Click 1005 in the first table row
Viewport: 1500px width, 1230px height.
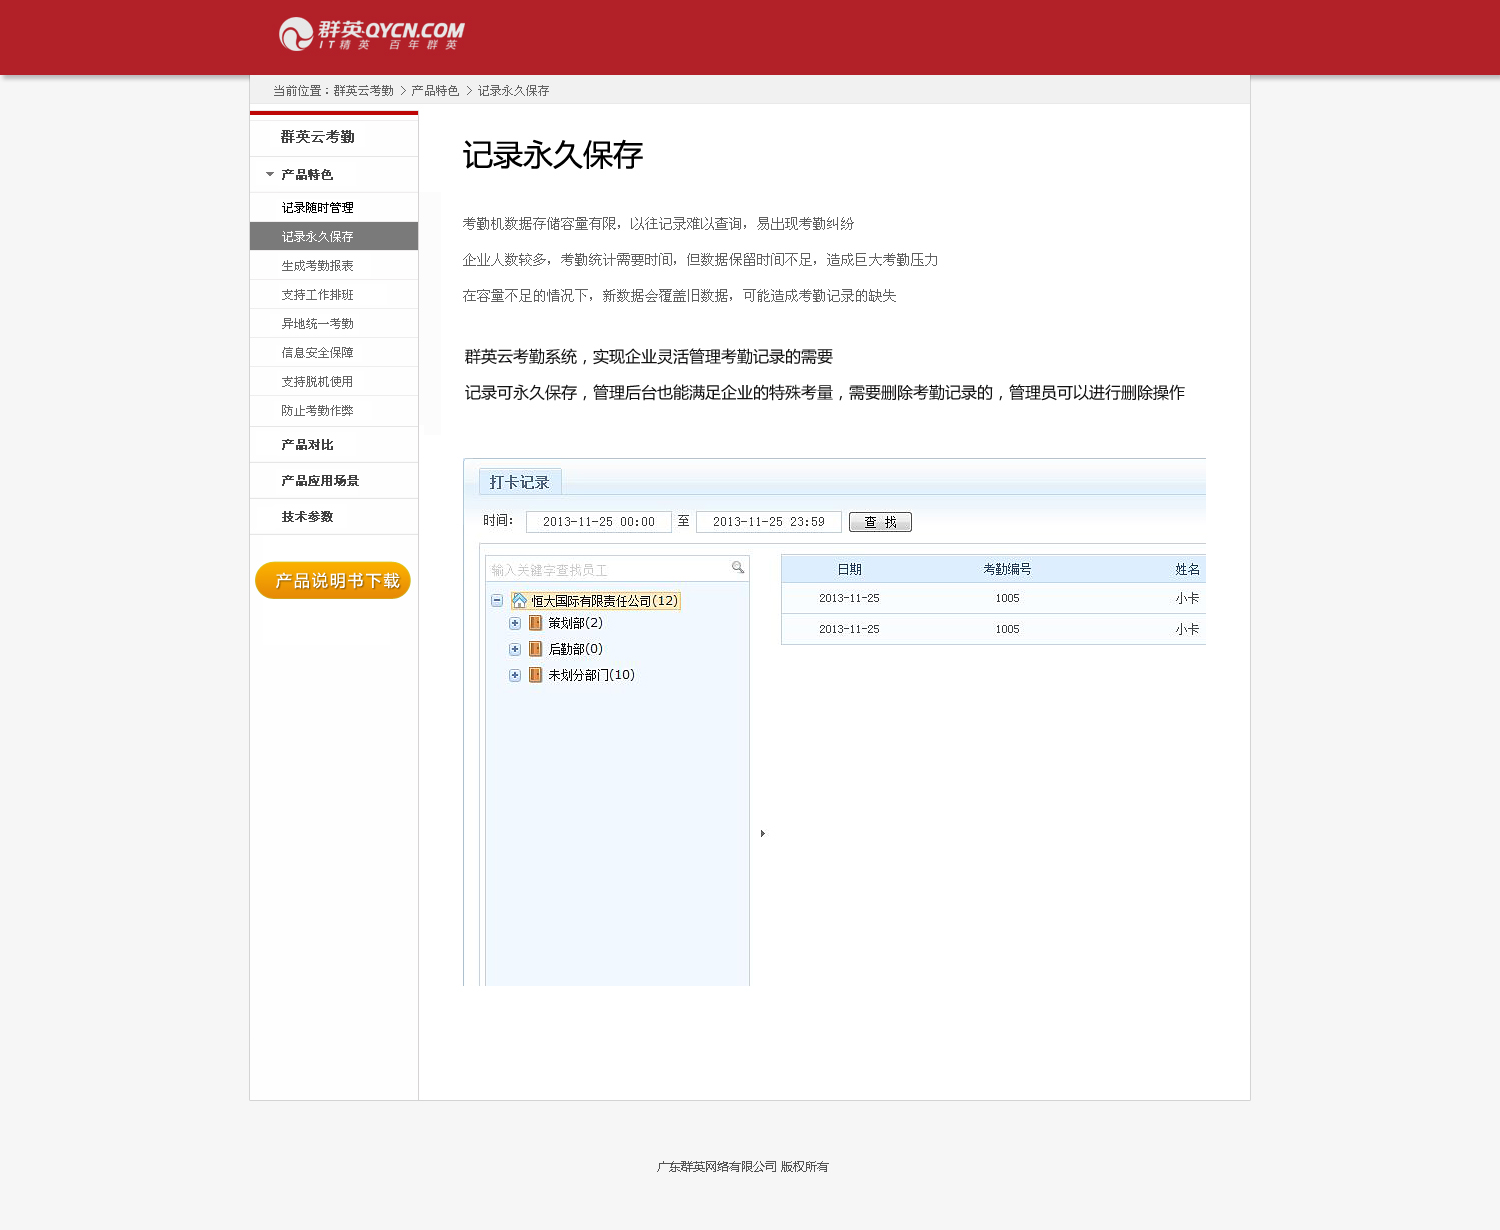[x=1007, y=598]
